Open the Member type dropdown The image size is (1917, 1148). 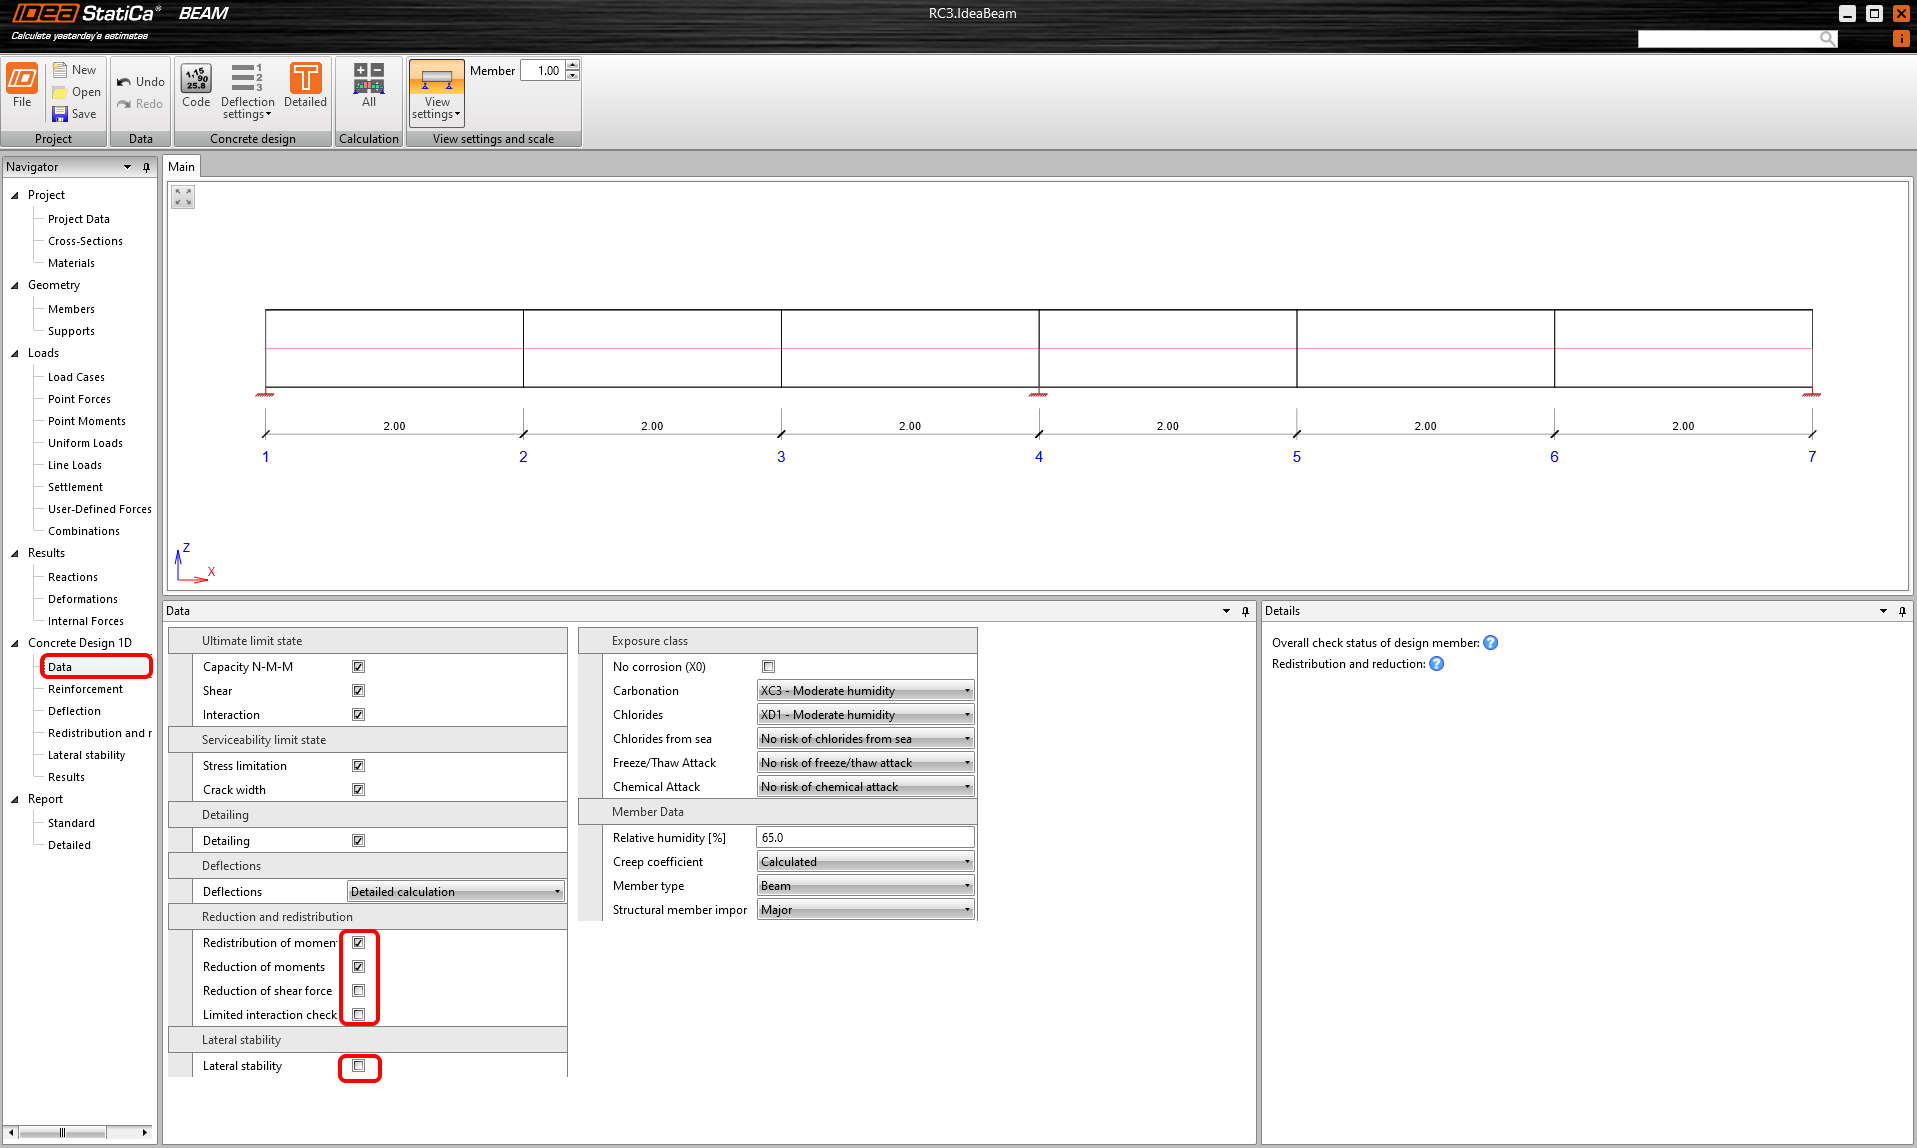[865, 886]
